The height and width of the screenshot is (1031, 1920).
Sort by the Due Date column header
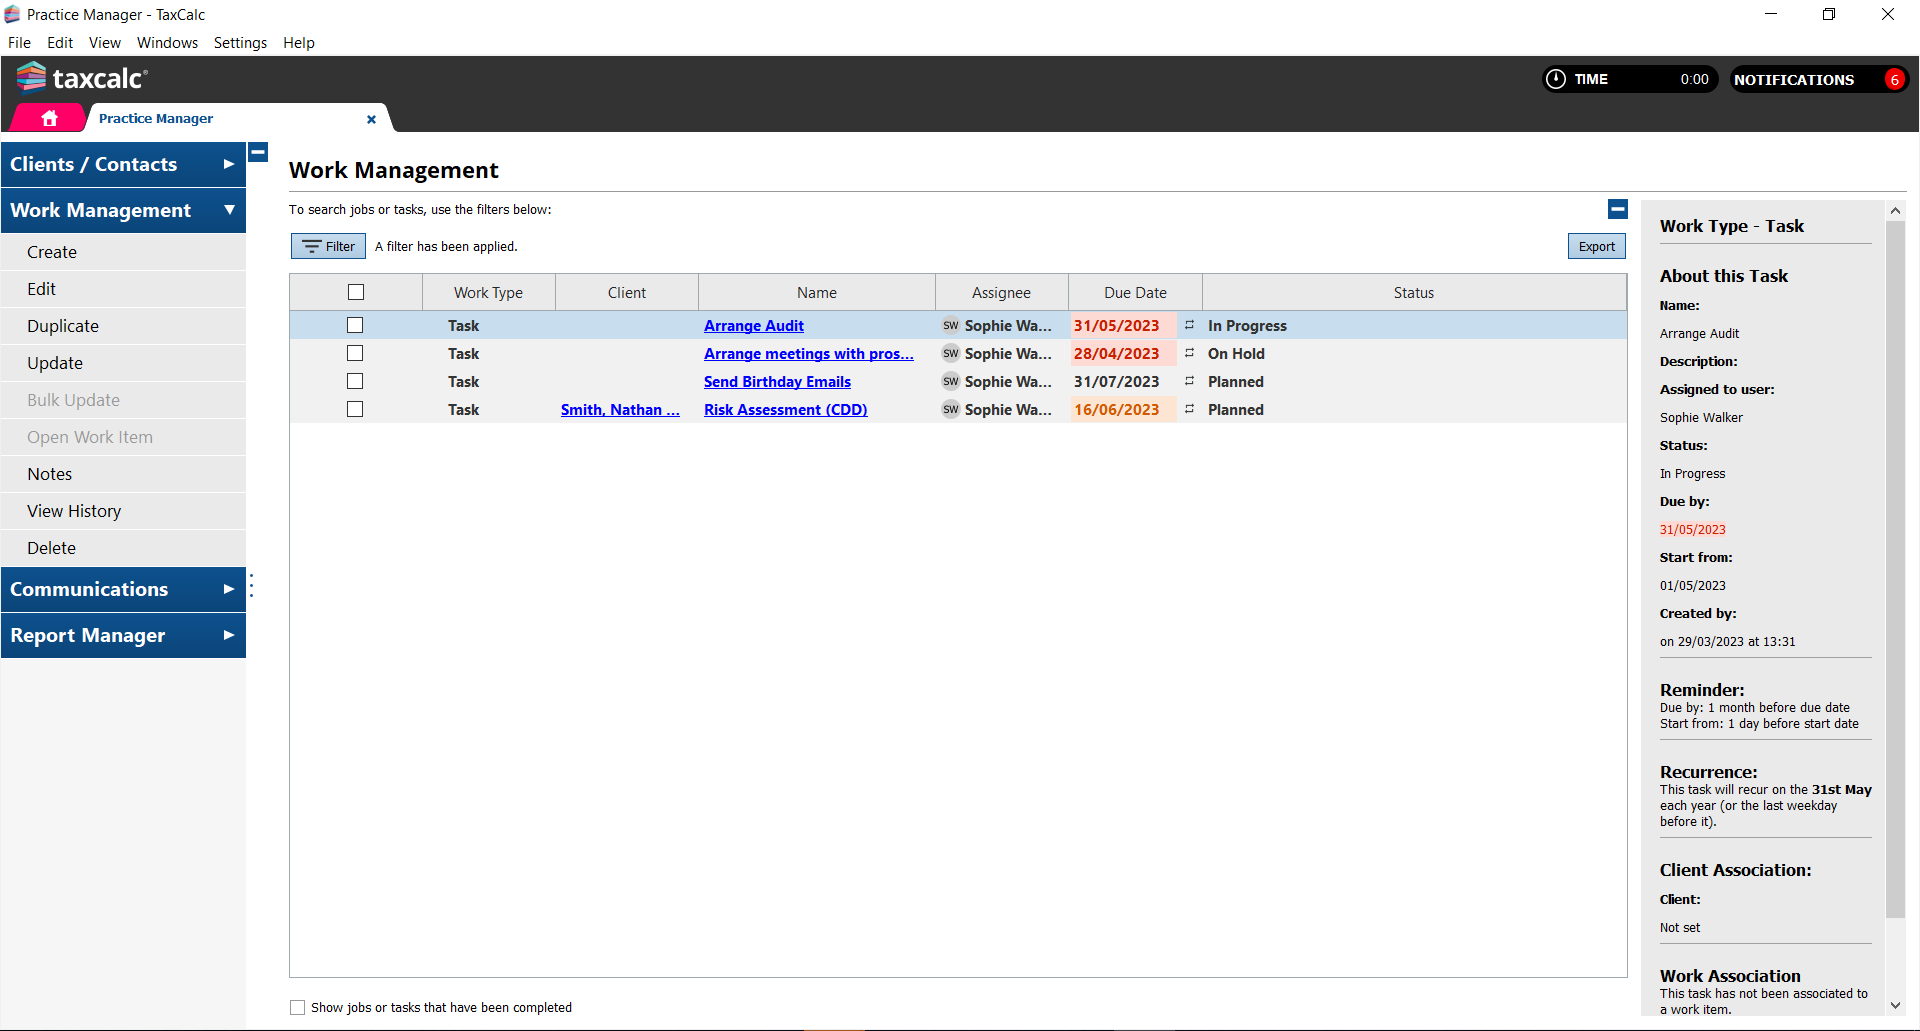(1135, 292)
